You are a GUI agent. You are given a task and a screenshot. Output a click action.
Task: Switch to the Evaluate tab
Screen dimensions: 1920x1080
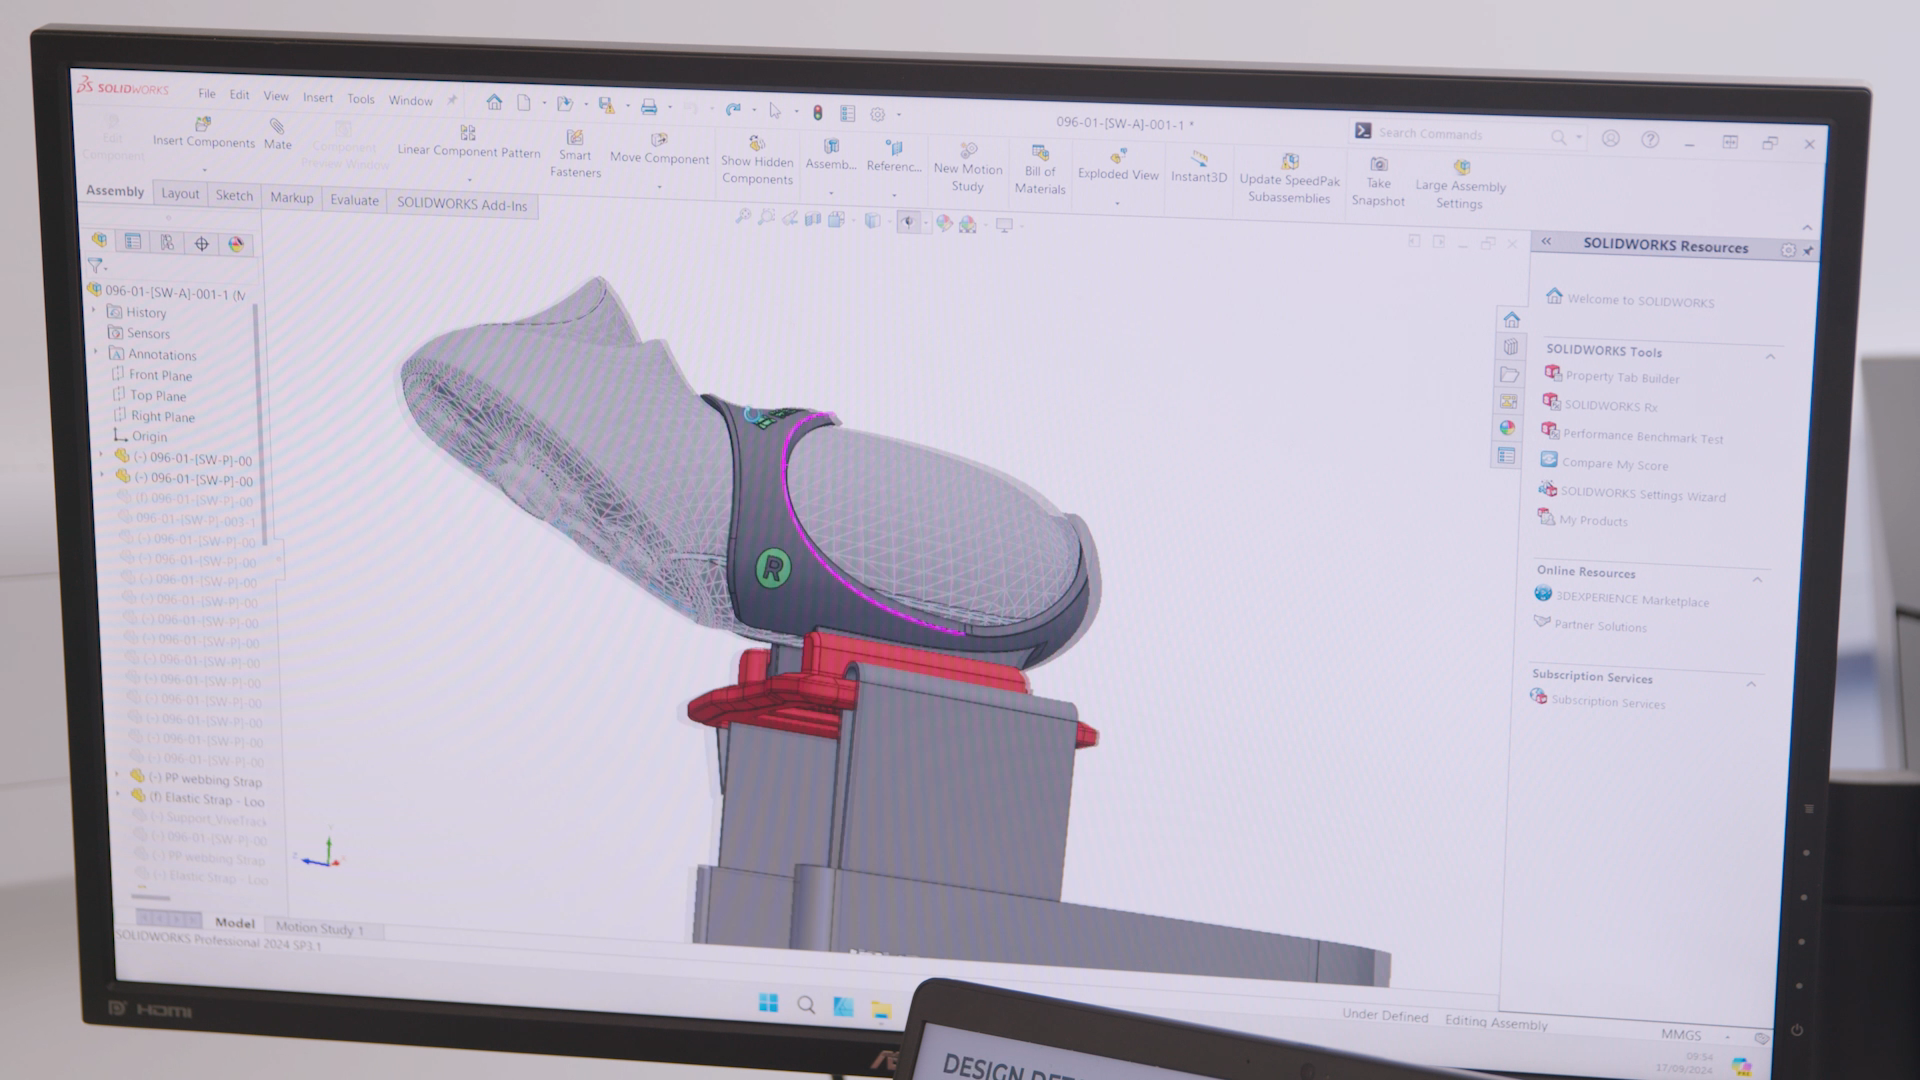355,200
